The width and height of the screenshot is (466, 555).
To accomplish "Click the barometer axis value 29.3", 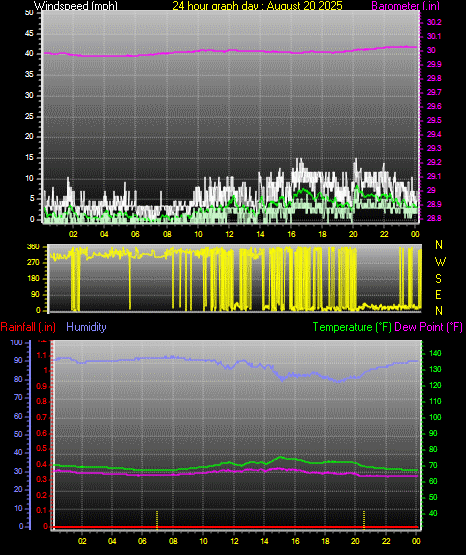I will [x=434, y=148].
